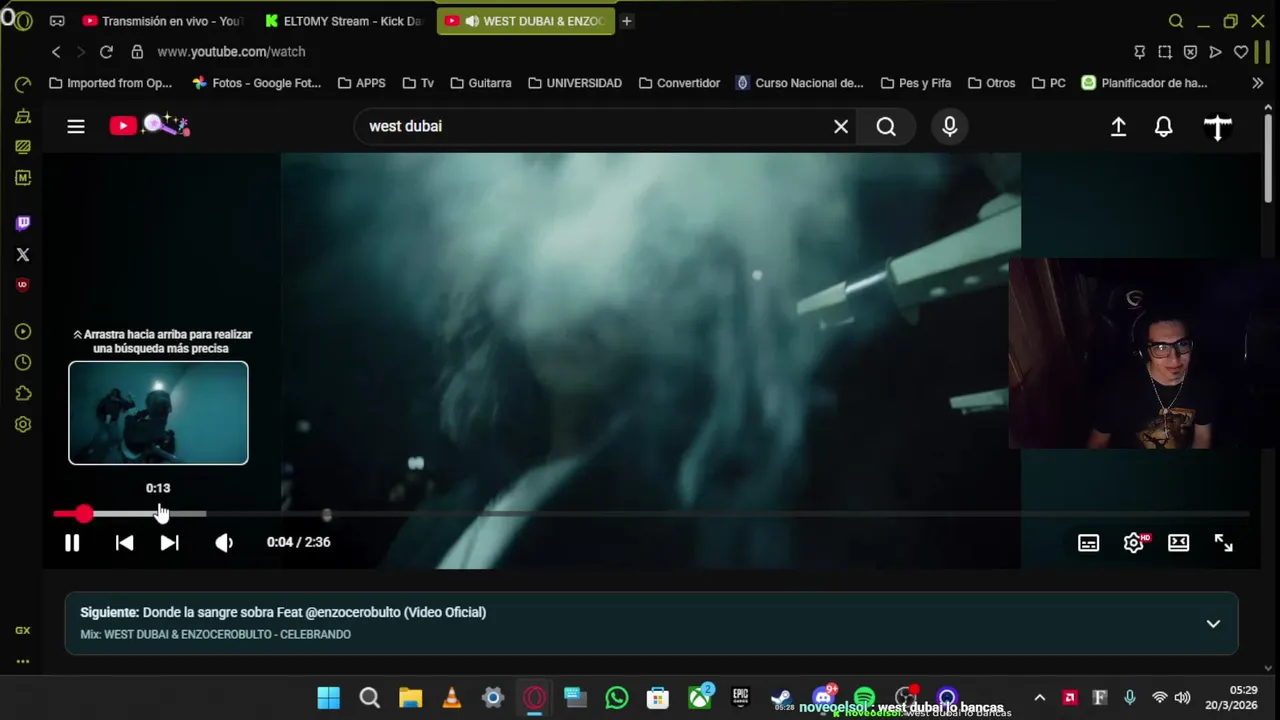Open the video player settings gear
This screenshot has width=1280, height=720.
[x=1134, y=542]
